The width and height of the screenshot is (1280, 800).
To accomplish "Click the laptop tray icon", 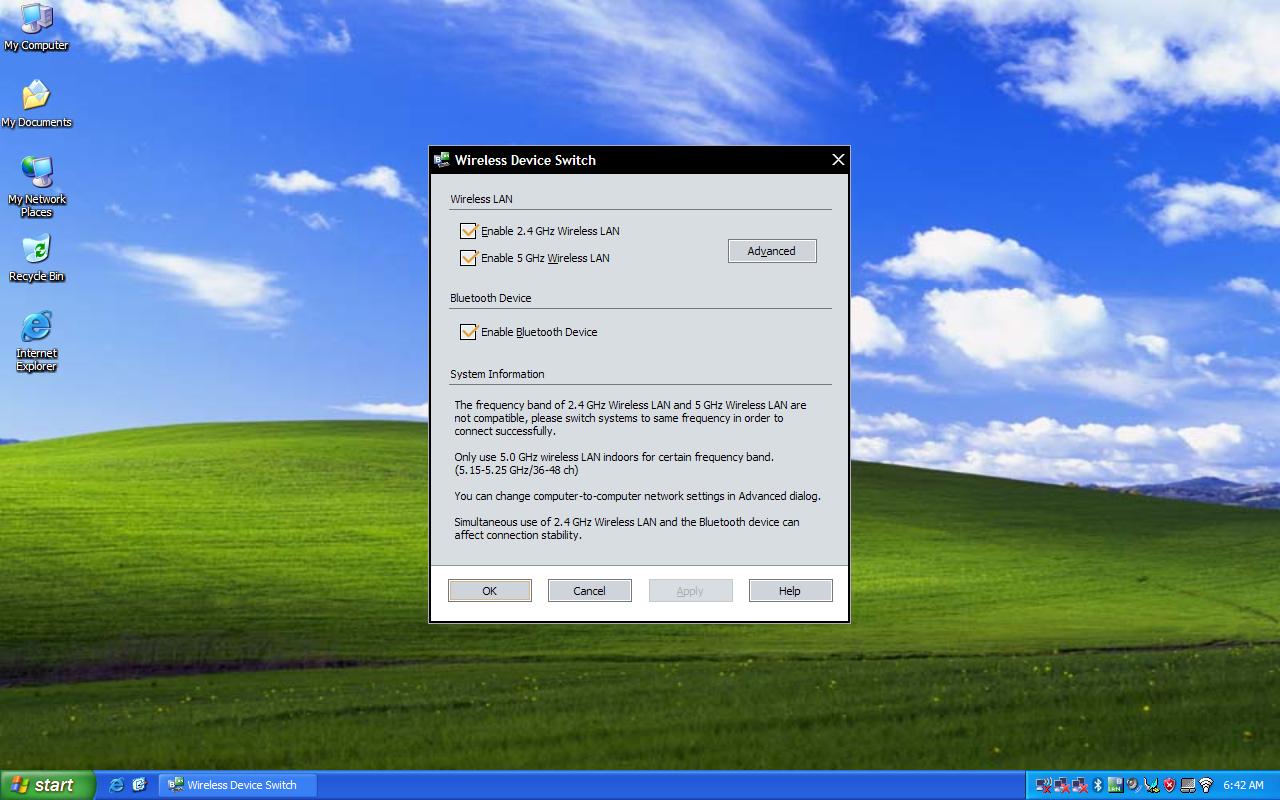I will 1188,785.
